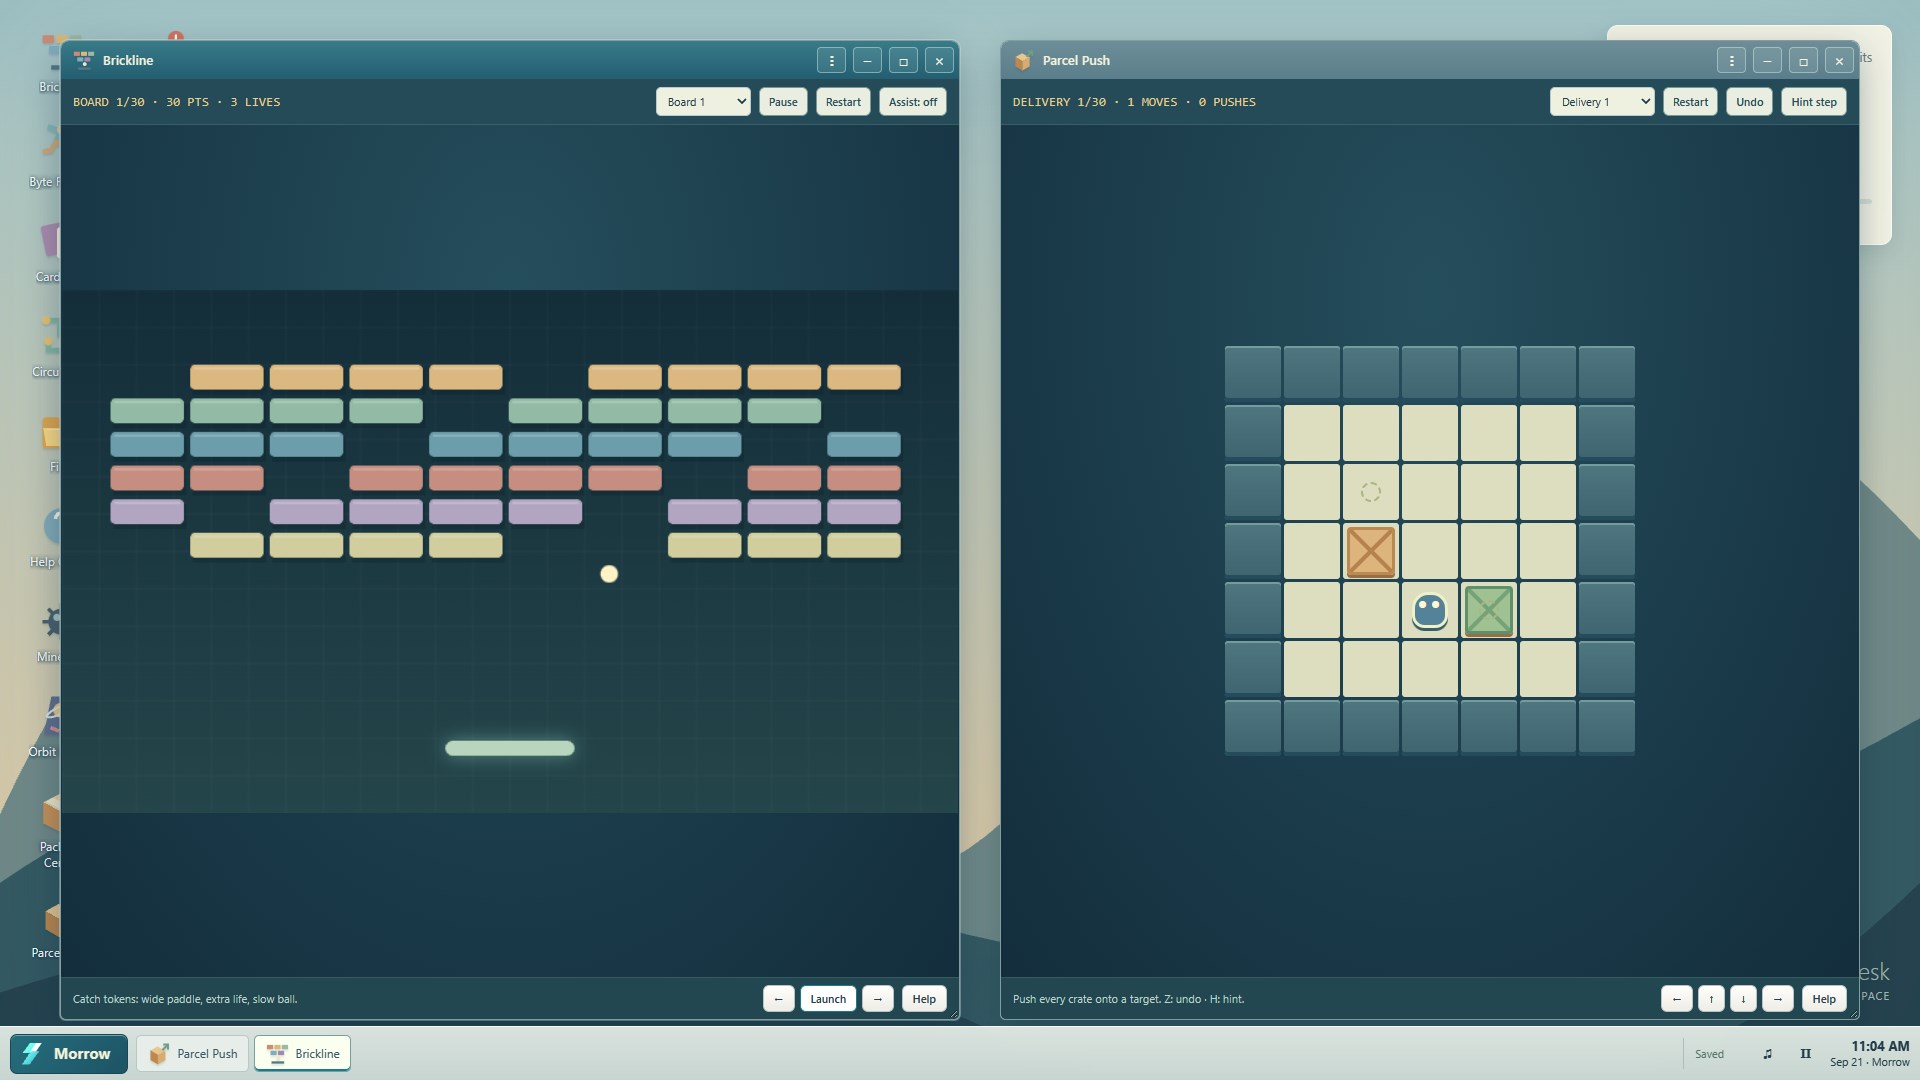Click the Brickline ball
Screen dimensions: 1920x1080
pos(608,574)
